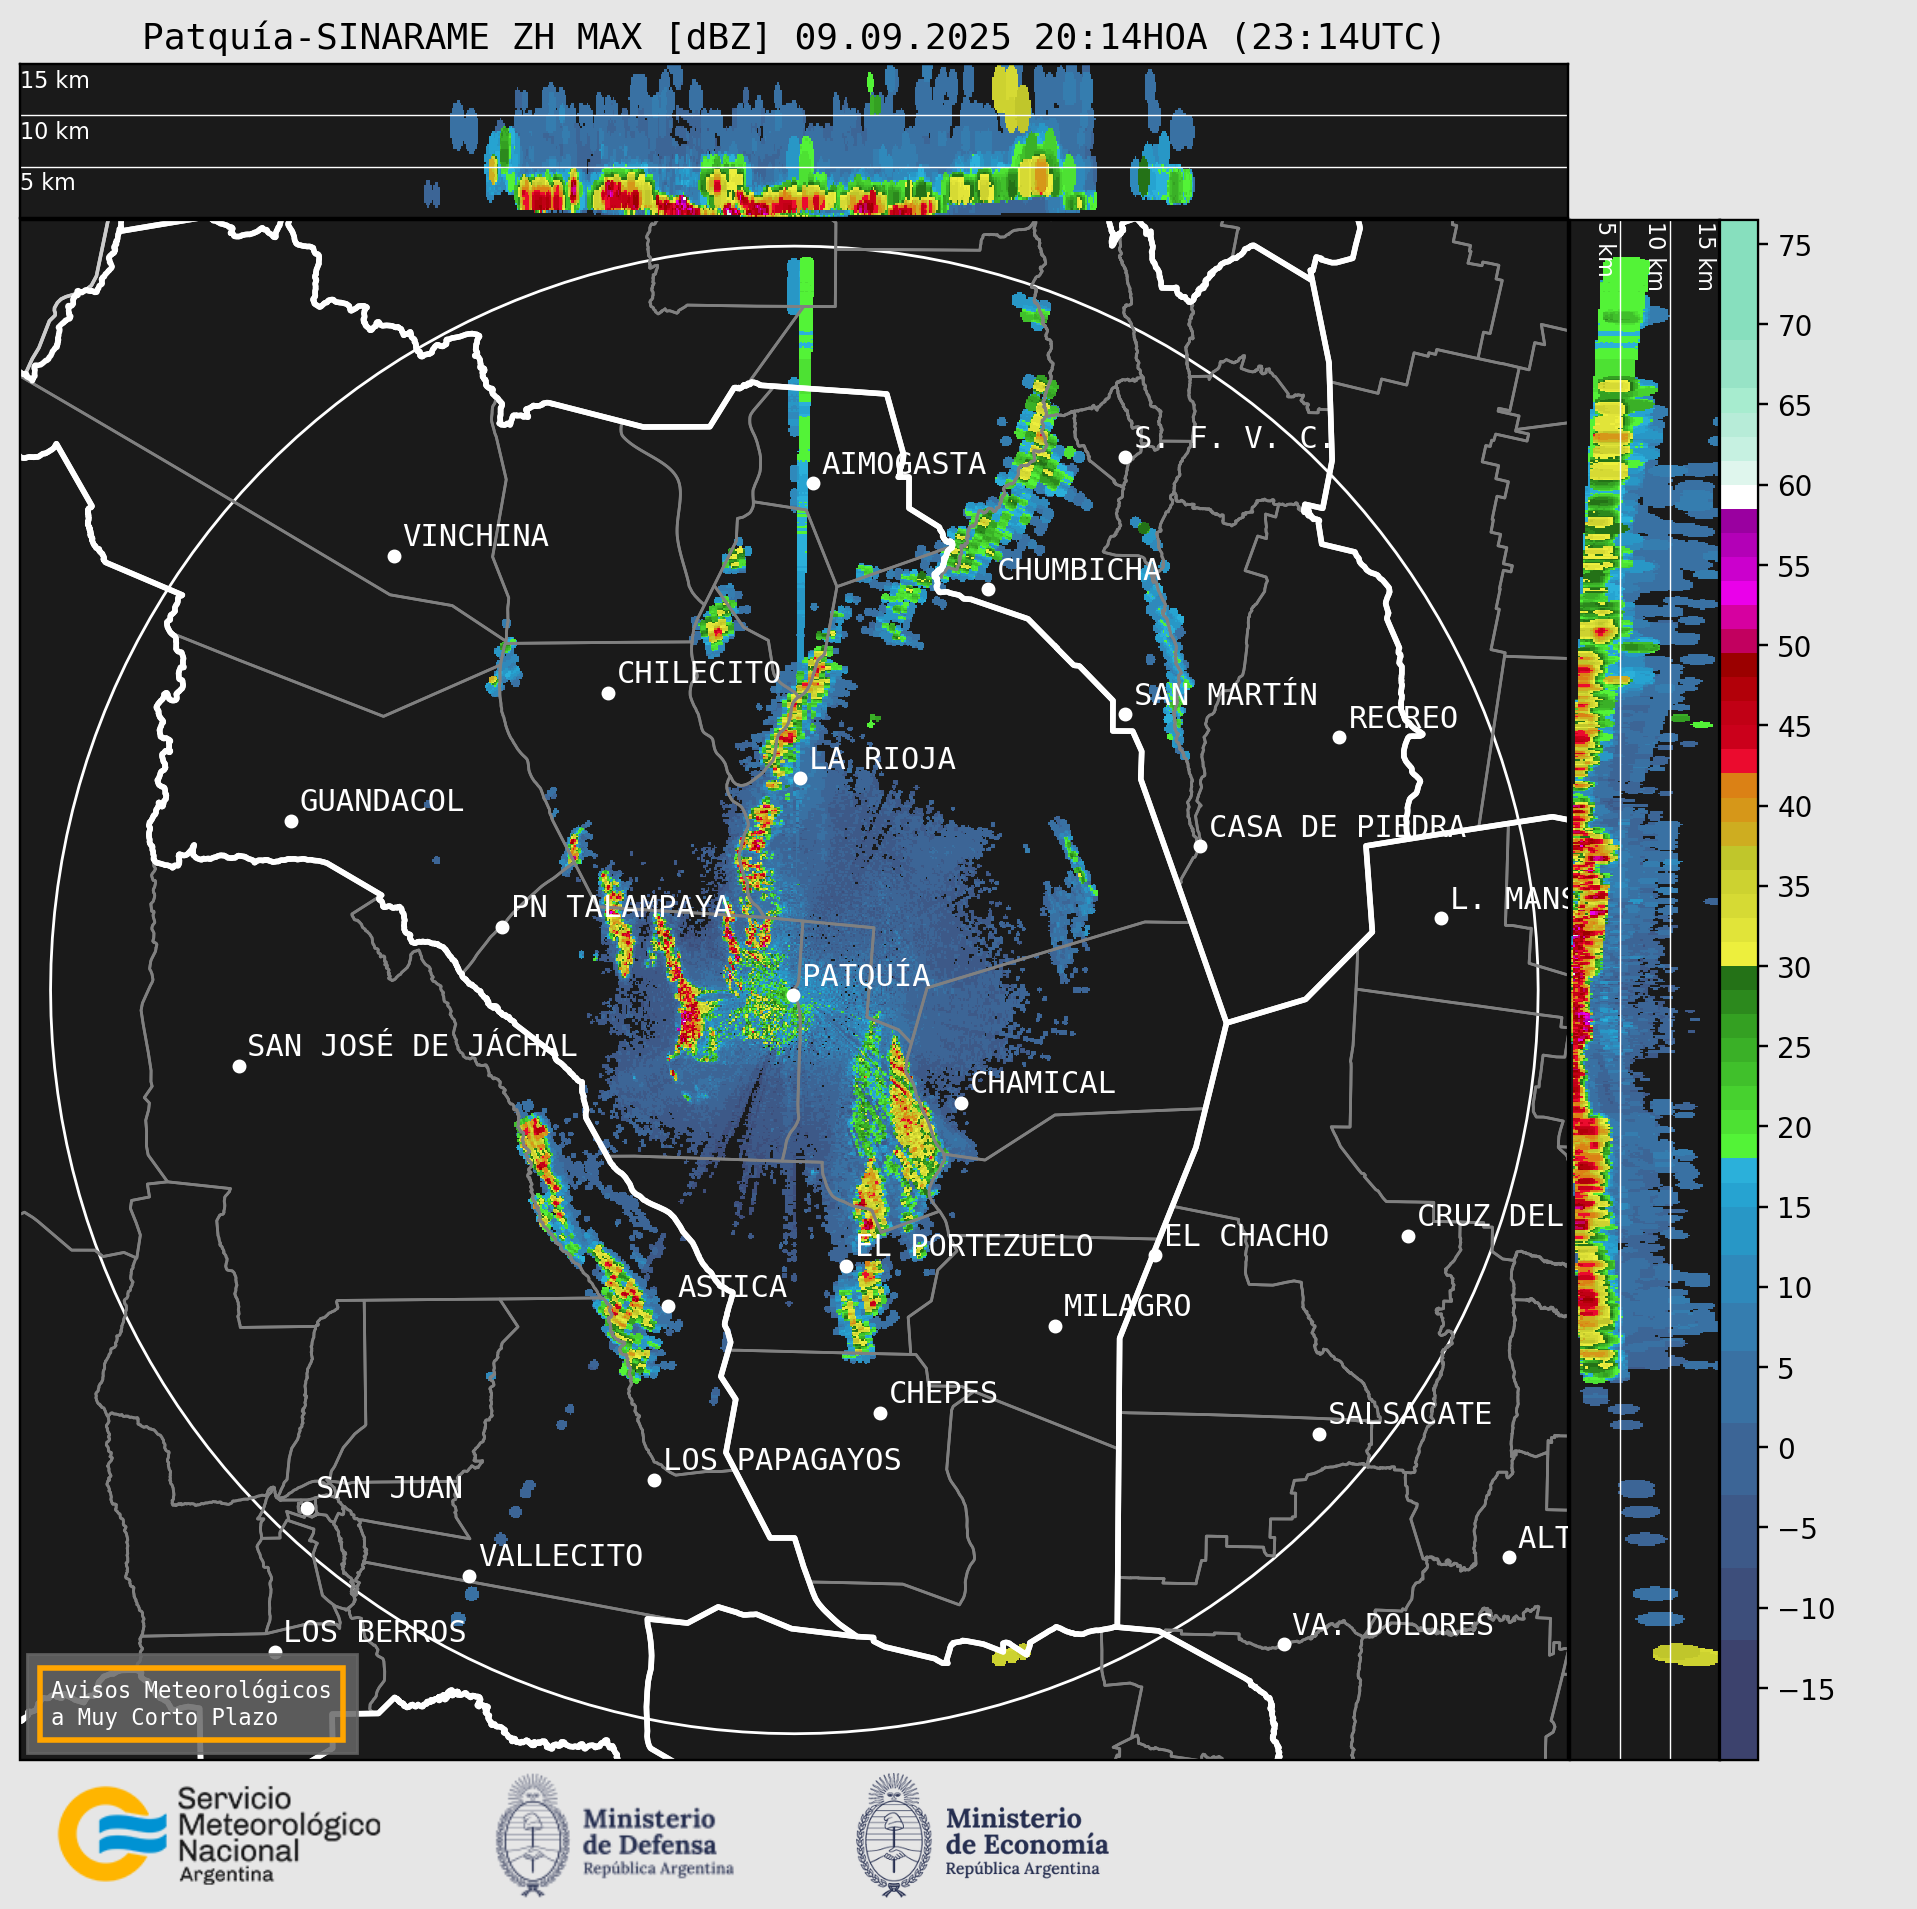Click the CHEPES label
1917x1909 pixels.
click(x=943, y=1392)
